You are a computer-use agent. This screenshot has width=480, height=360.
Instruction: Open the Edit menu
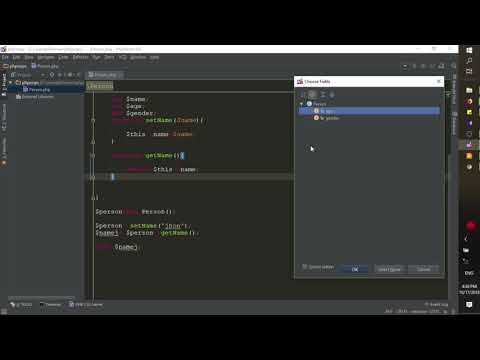pos(16,57)
